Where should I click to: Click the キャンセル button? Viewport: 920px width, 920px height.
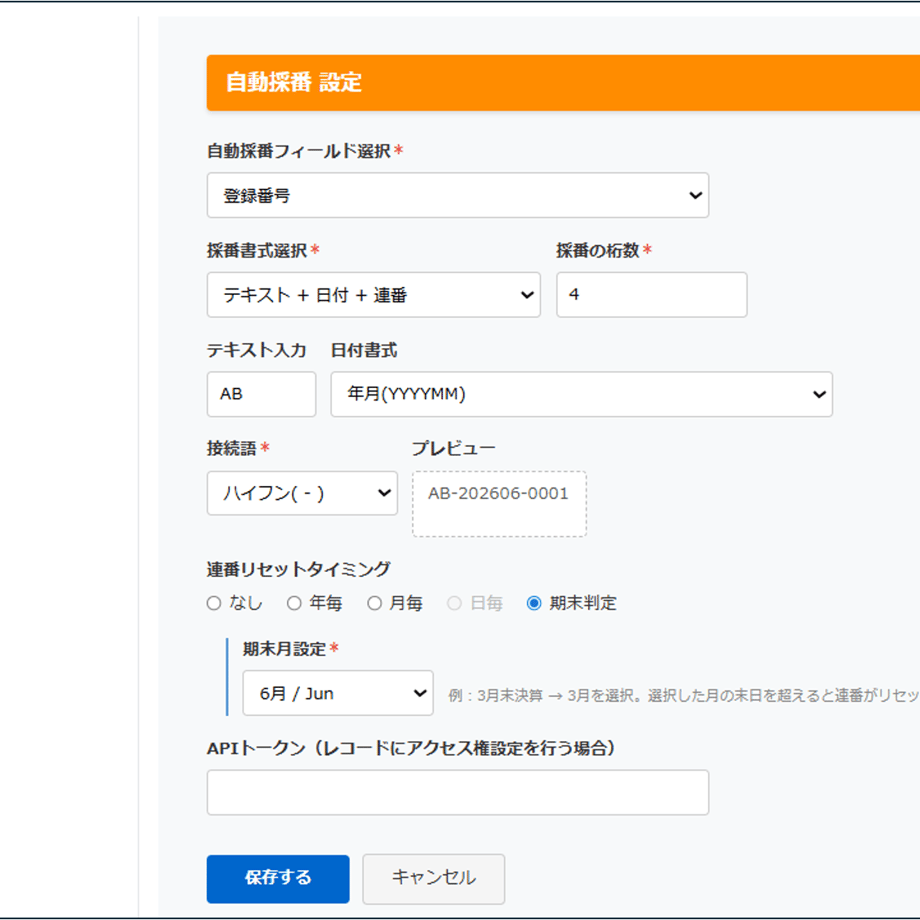(434, 878)
